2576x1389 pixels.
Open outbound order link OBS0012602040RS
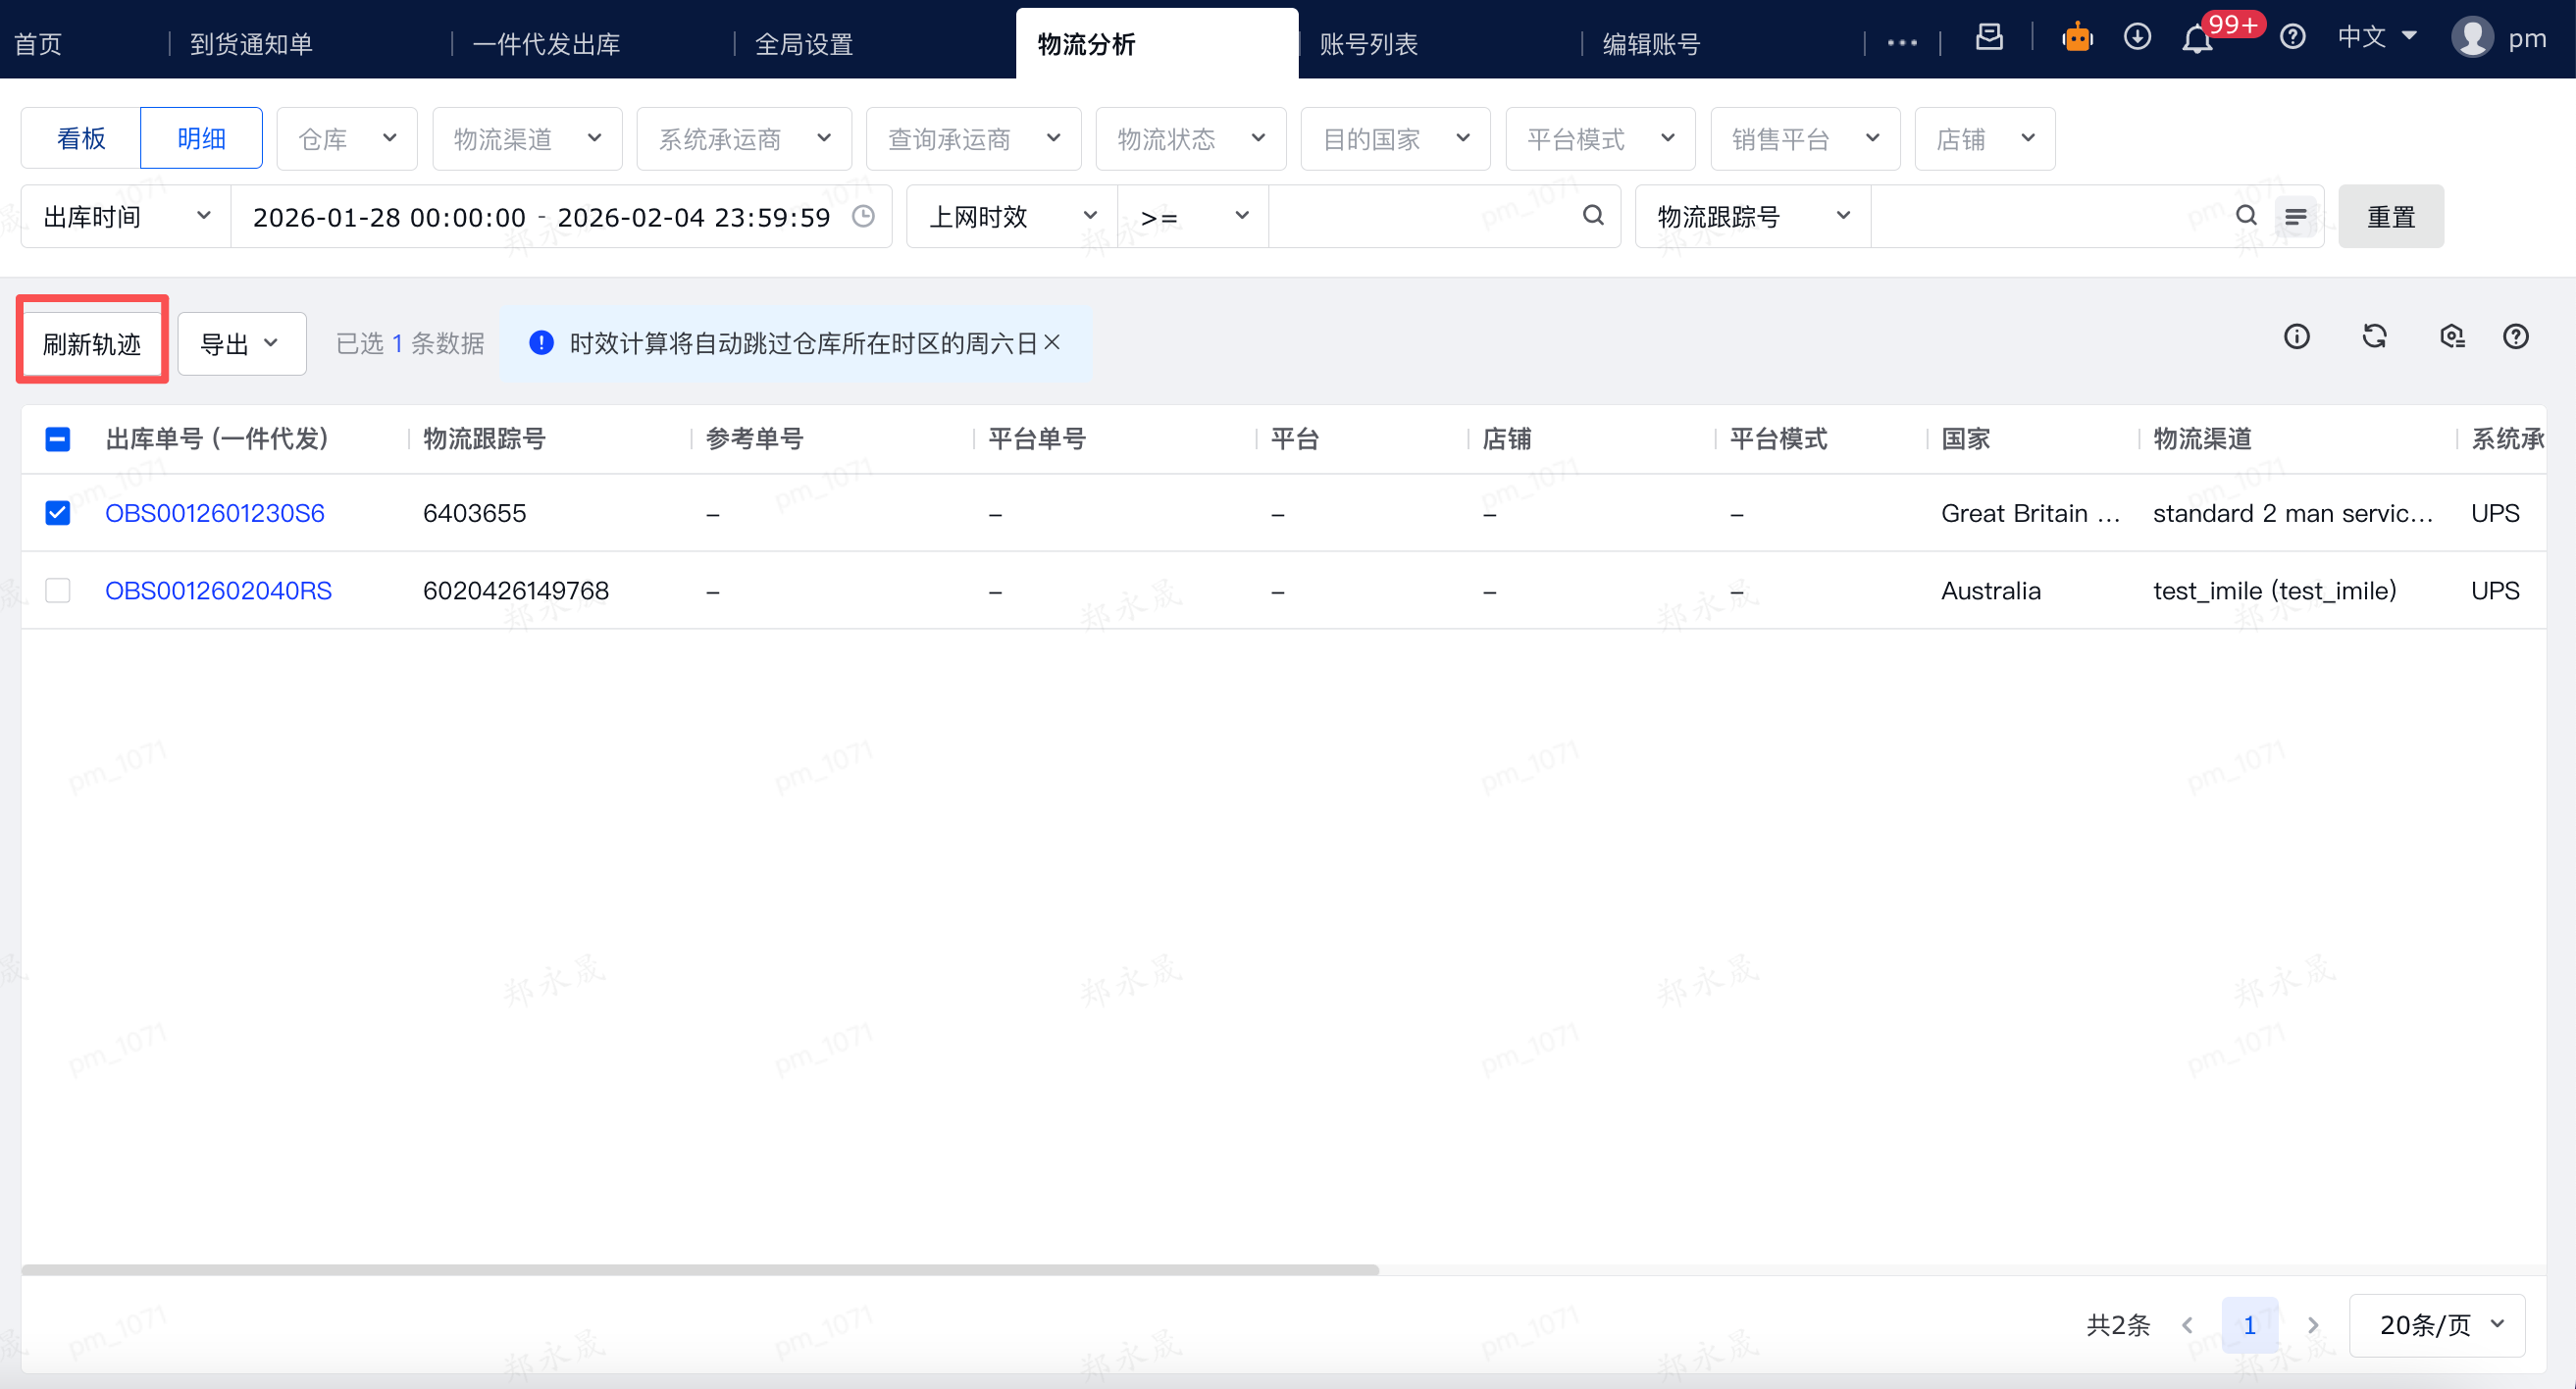pos(218,591)
